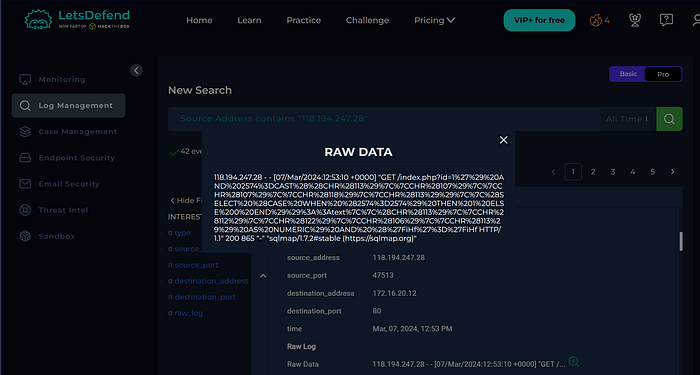Select results page 3
Image resolution: width=700 pixels, height=375 pixels.
click(613, 172)
